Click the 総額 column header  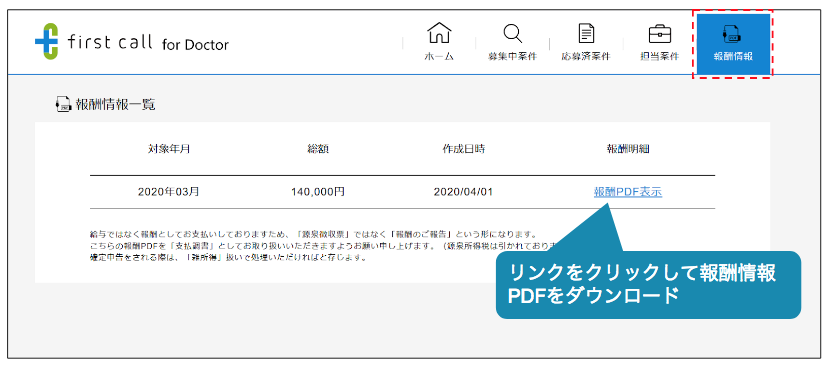point(318,149)
